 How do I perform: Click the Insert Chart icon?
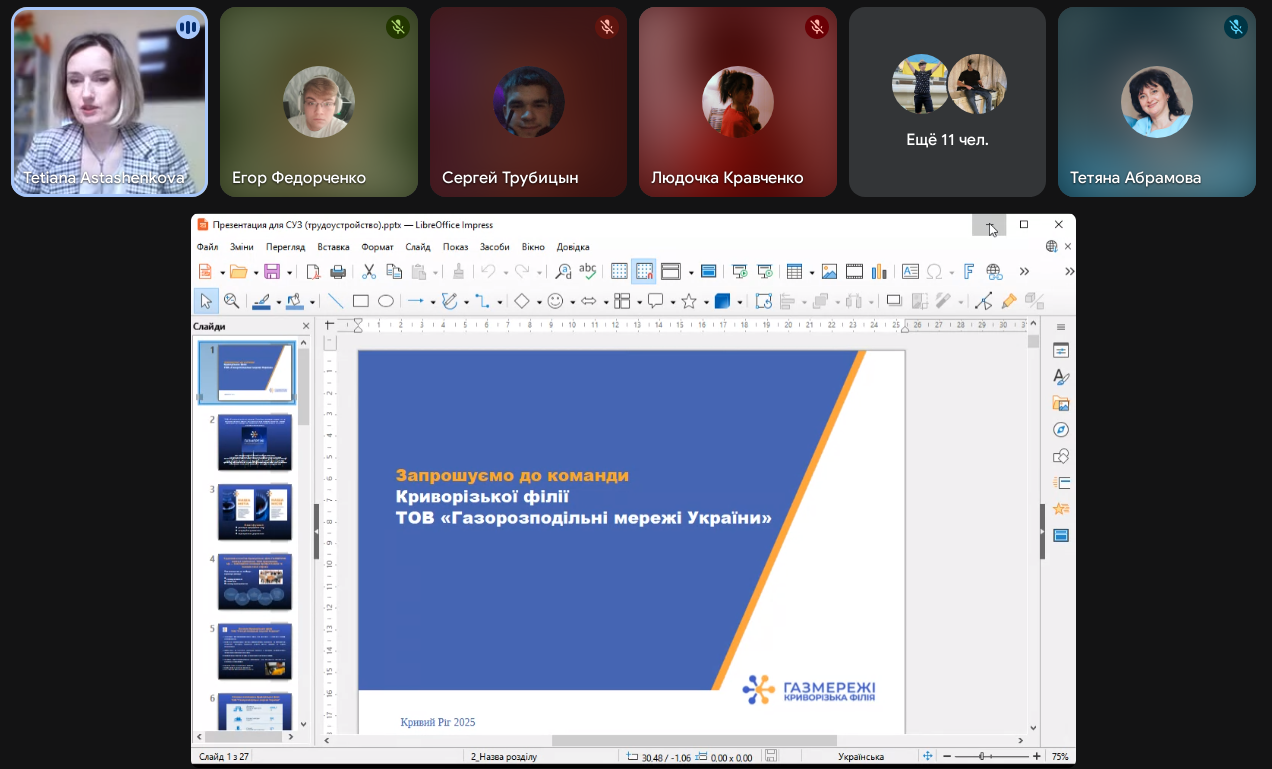pos(879,271)
